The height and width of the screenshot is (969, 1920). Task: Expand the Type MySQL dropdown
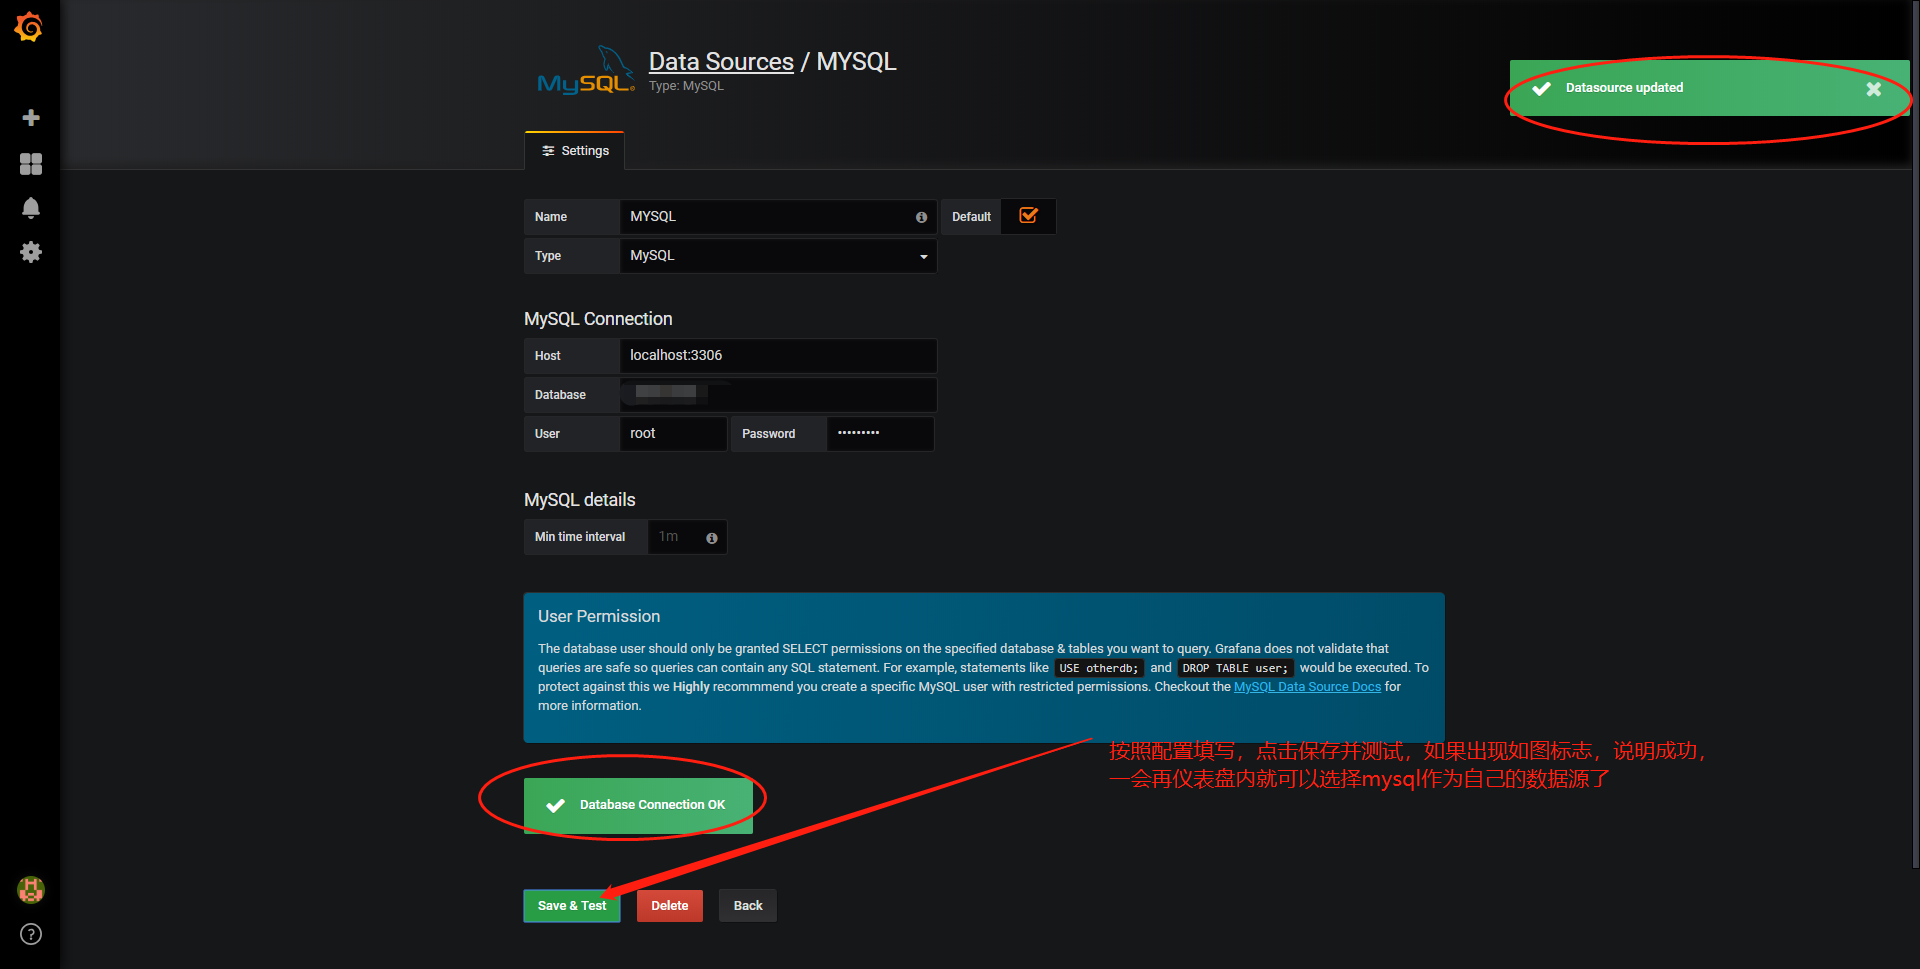[x=778, y=256]
